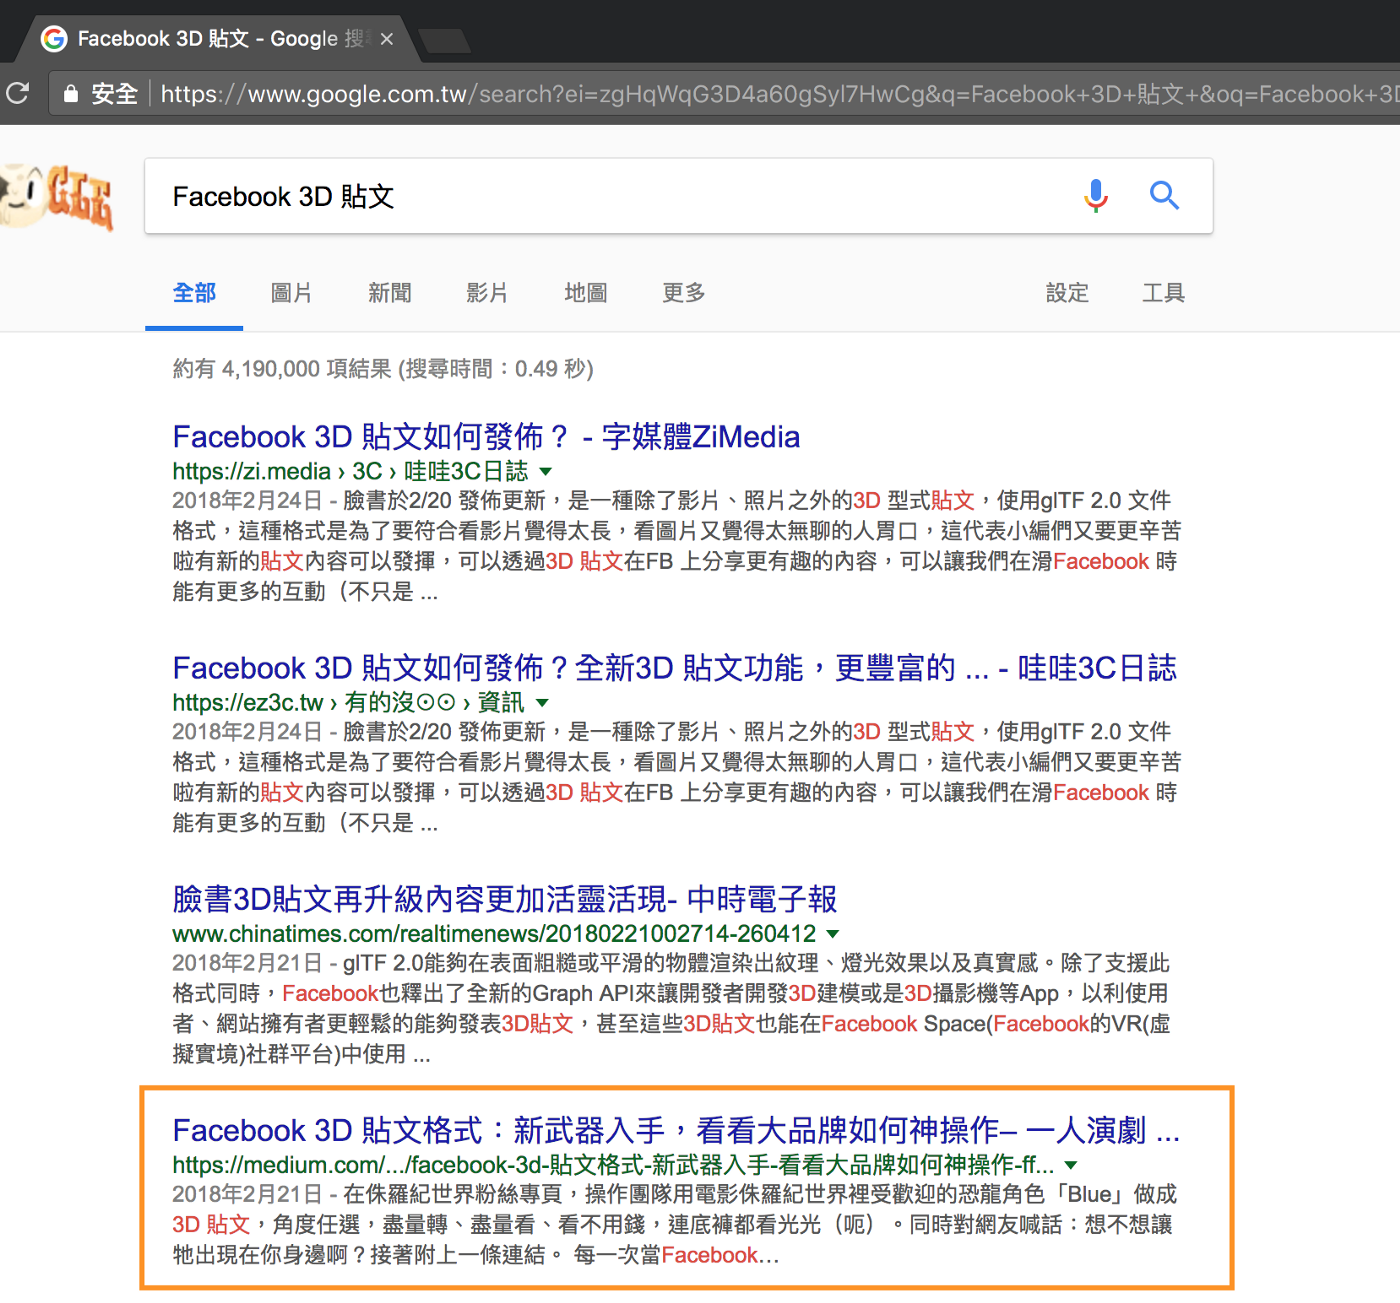Open 臉書3D貼文再升級 中時電子報 result
This screenshot has width=1400, height=1303.
505,899
